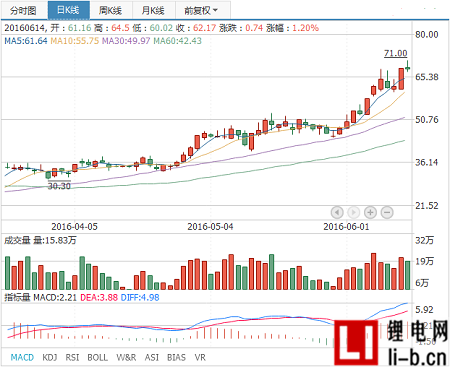Click the rightmost volume bar
Screen dimensions: 450x367
(407, 275)
